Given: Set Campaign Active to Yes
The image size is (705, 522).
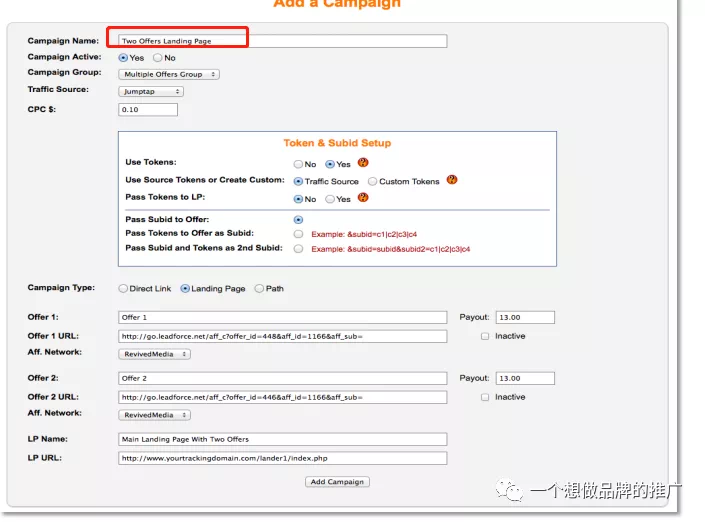Looking at the screenshot, I should coord(123,58).
